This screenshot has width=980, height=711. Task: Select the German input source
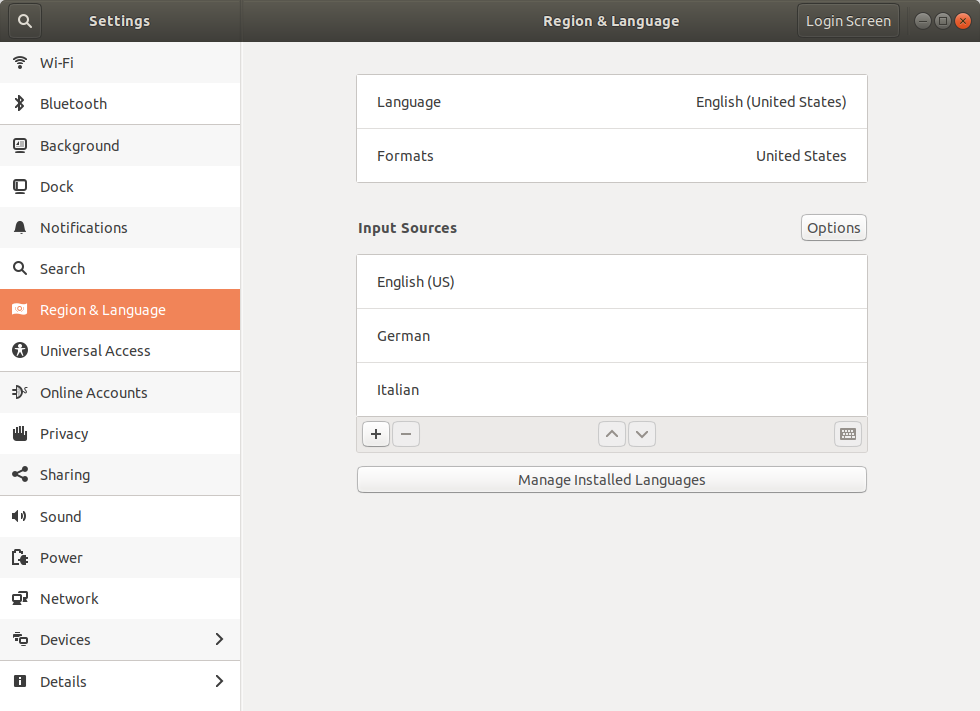tap(611, 336)
